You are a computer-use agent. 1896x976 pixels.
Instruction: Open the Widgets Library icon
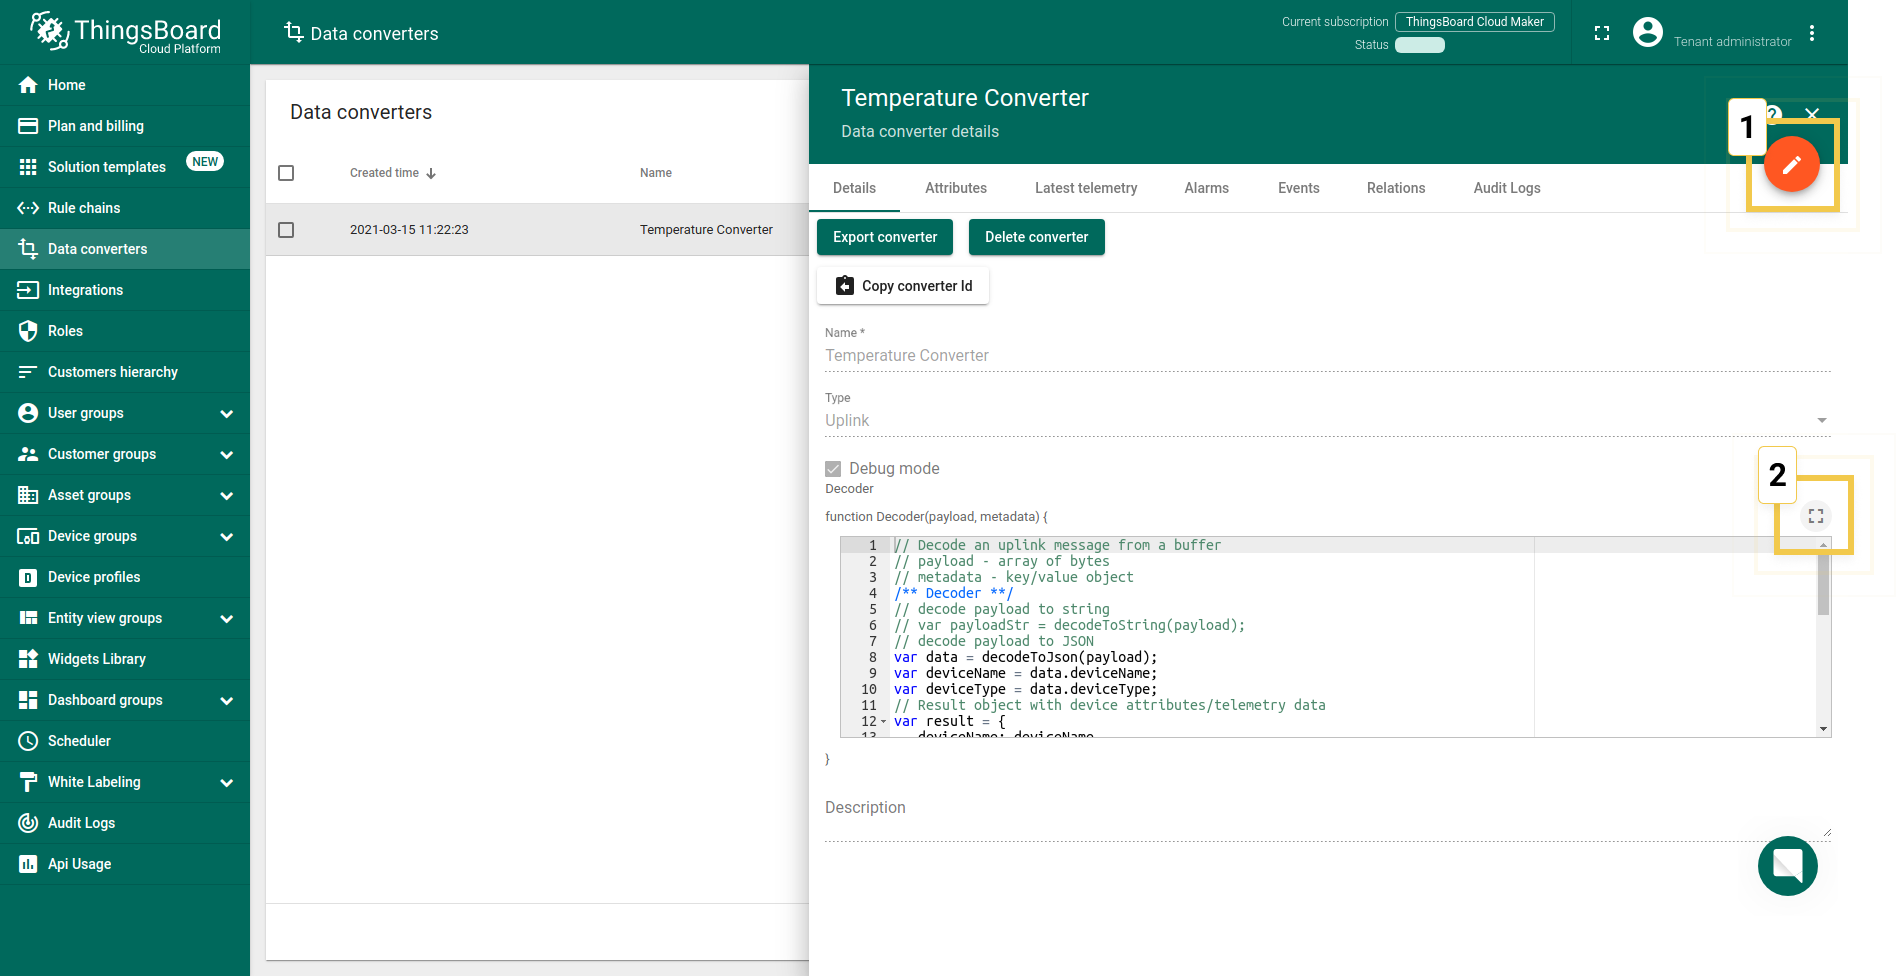pos(28,659)
